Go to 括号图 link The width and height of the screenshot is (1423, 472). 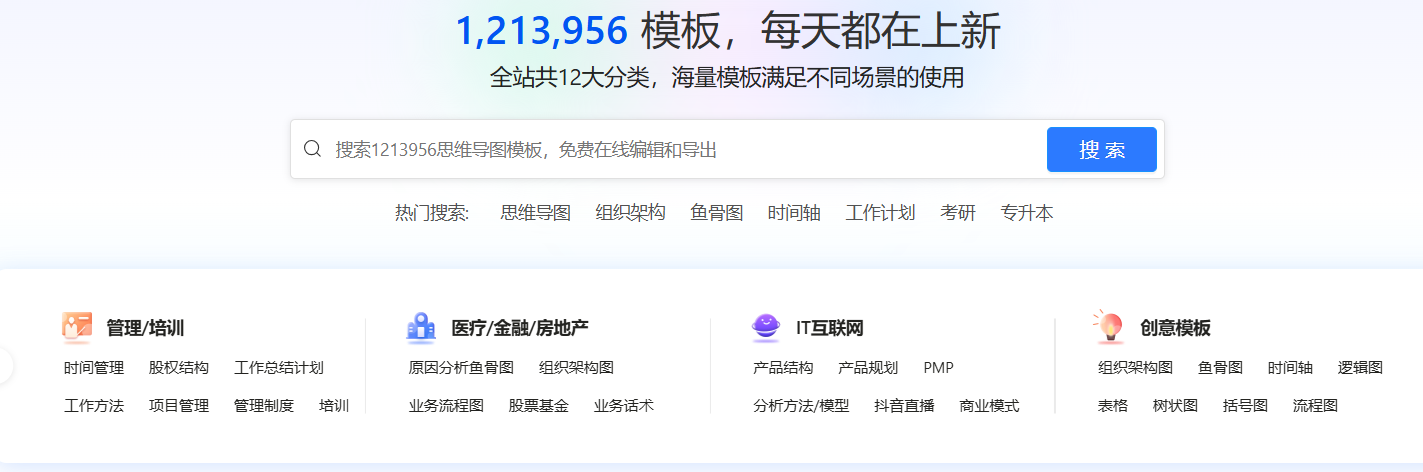click(1245, 406)
